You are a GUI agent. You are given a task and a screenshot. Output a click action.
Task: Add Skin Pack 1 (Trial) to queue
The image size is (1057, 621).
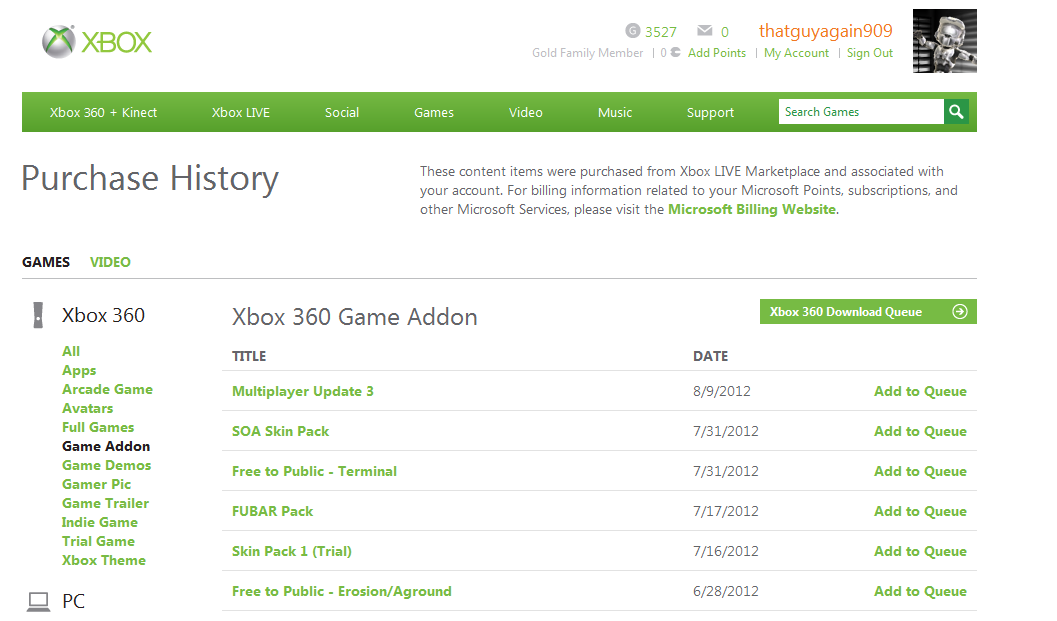pyautogui.click(x=920, y=551)
